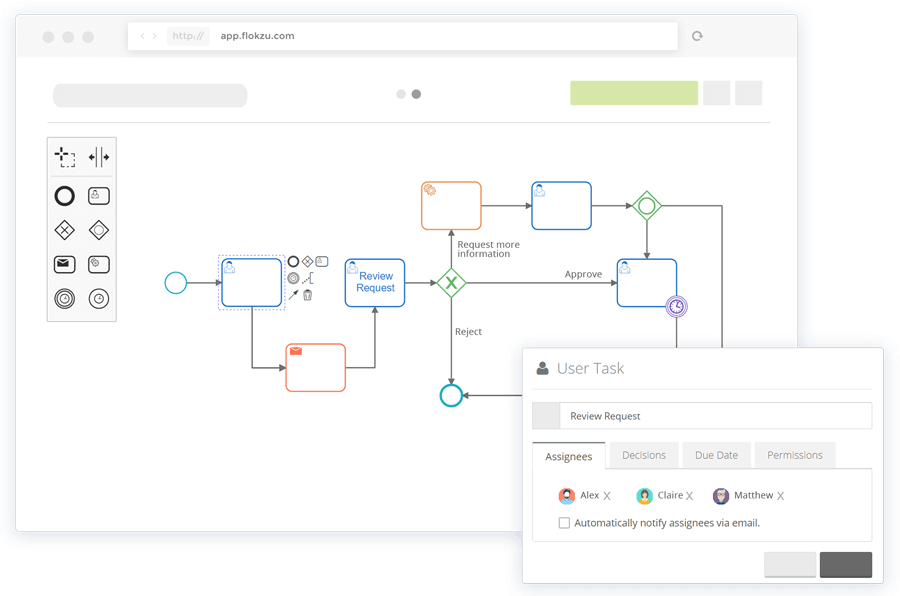900x596 pixels.
Task: Select the start event circle tool
Action: tap(64, 195)
